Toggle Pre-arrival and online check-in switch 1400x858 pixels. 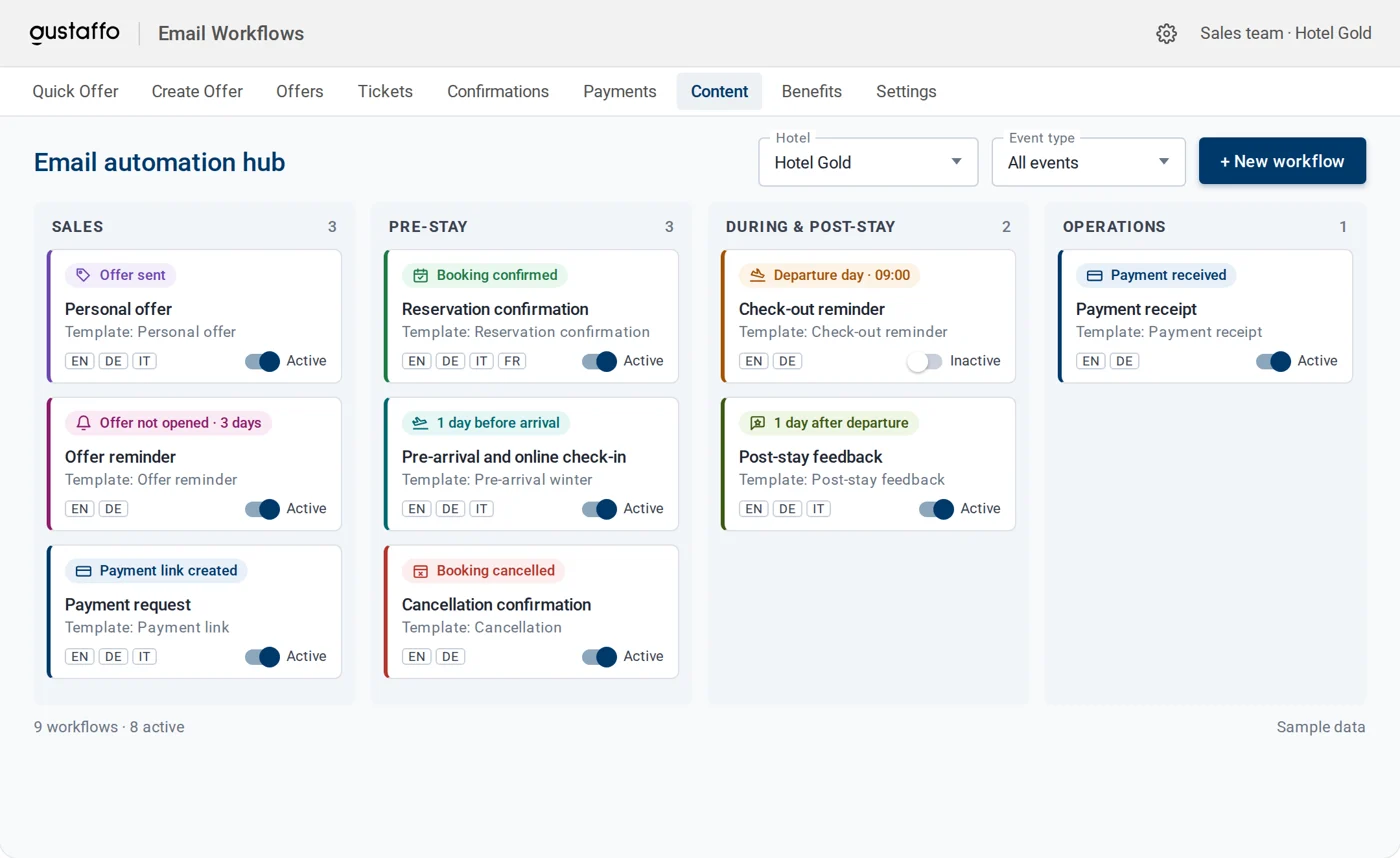tap(599, 509)
